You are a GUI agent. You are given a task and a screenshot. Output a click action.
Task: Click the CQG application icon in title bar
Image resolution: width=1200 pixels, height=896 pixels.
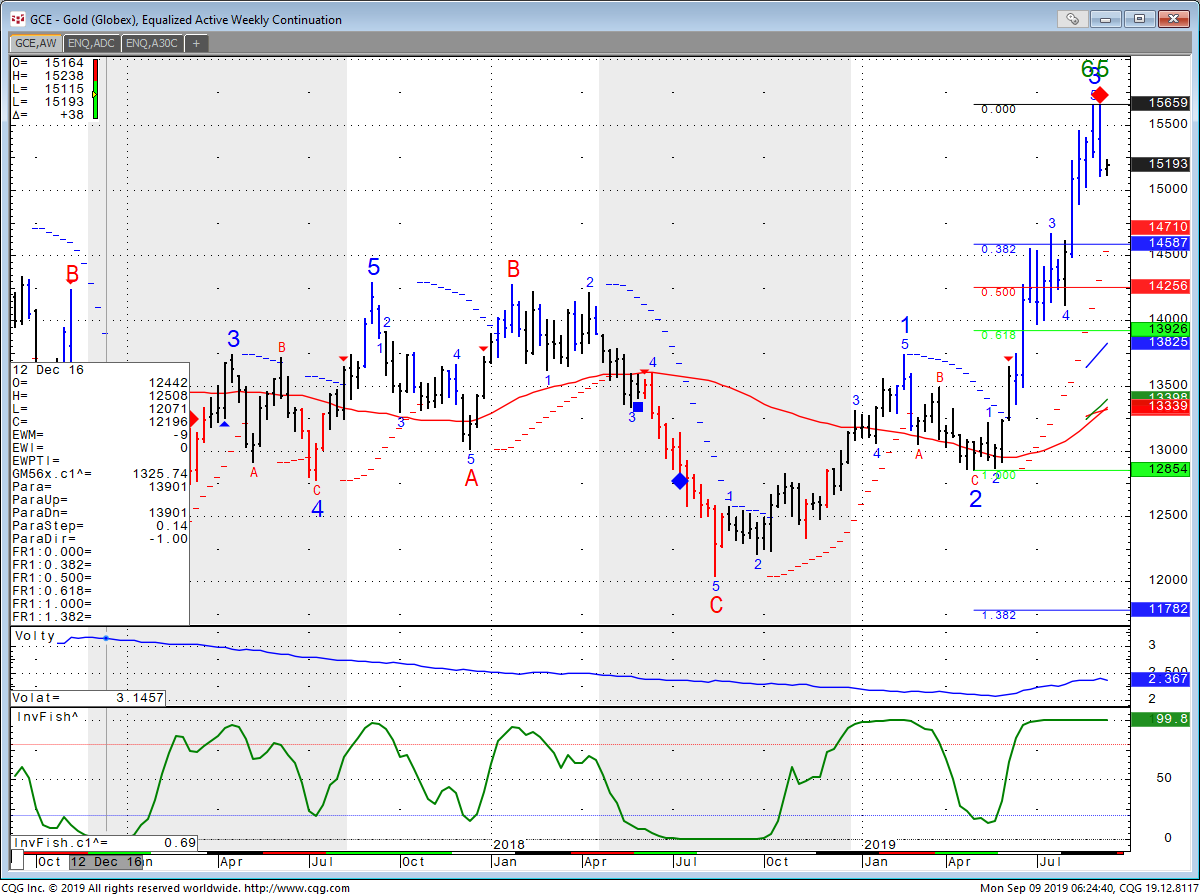(x=17, y=19)
